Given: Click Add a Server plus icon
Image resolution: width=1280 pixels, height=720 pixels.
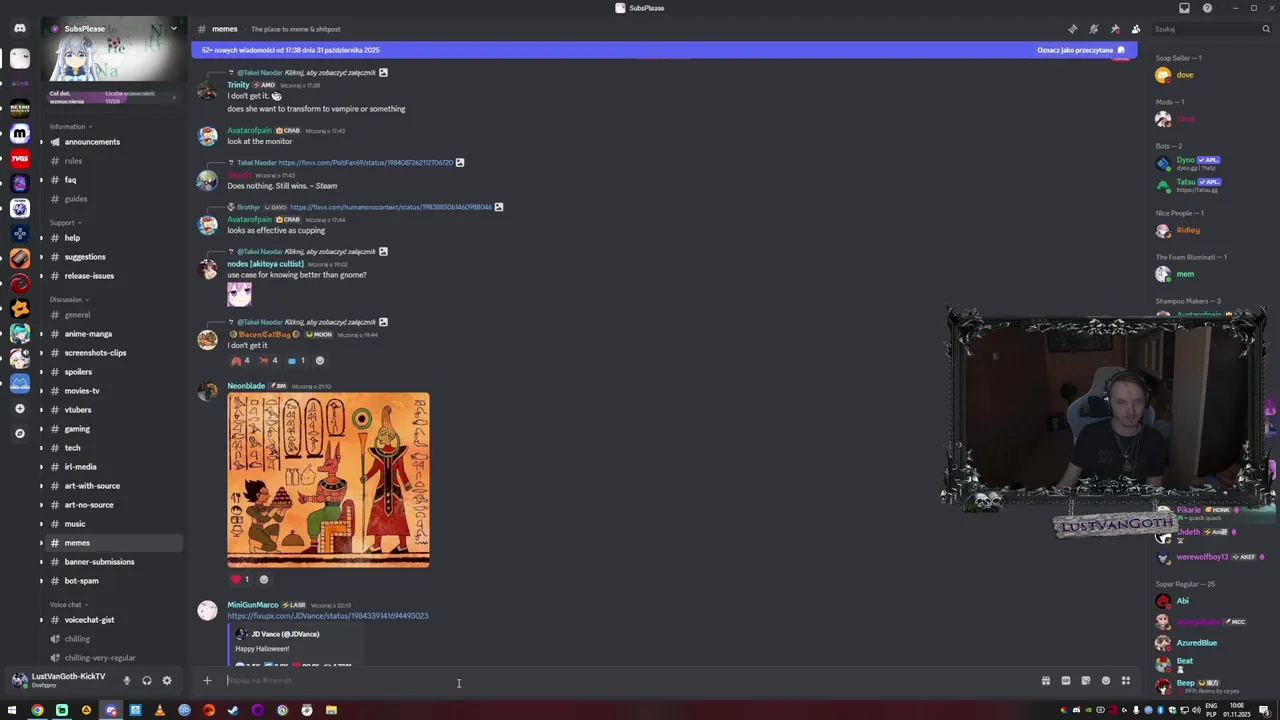Looking at the screenshot, I should point(20,408).
